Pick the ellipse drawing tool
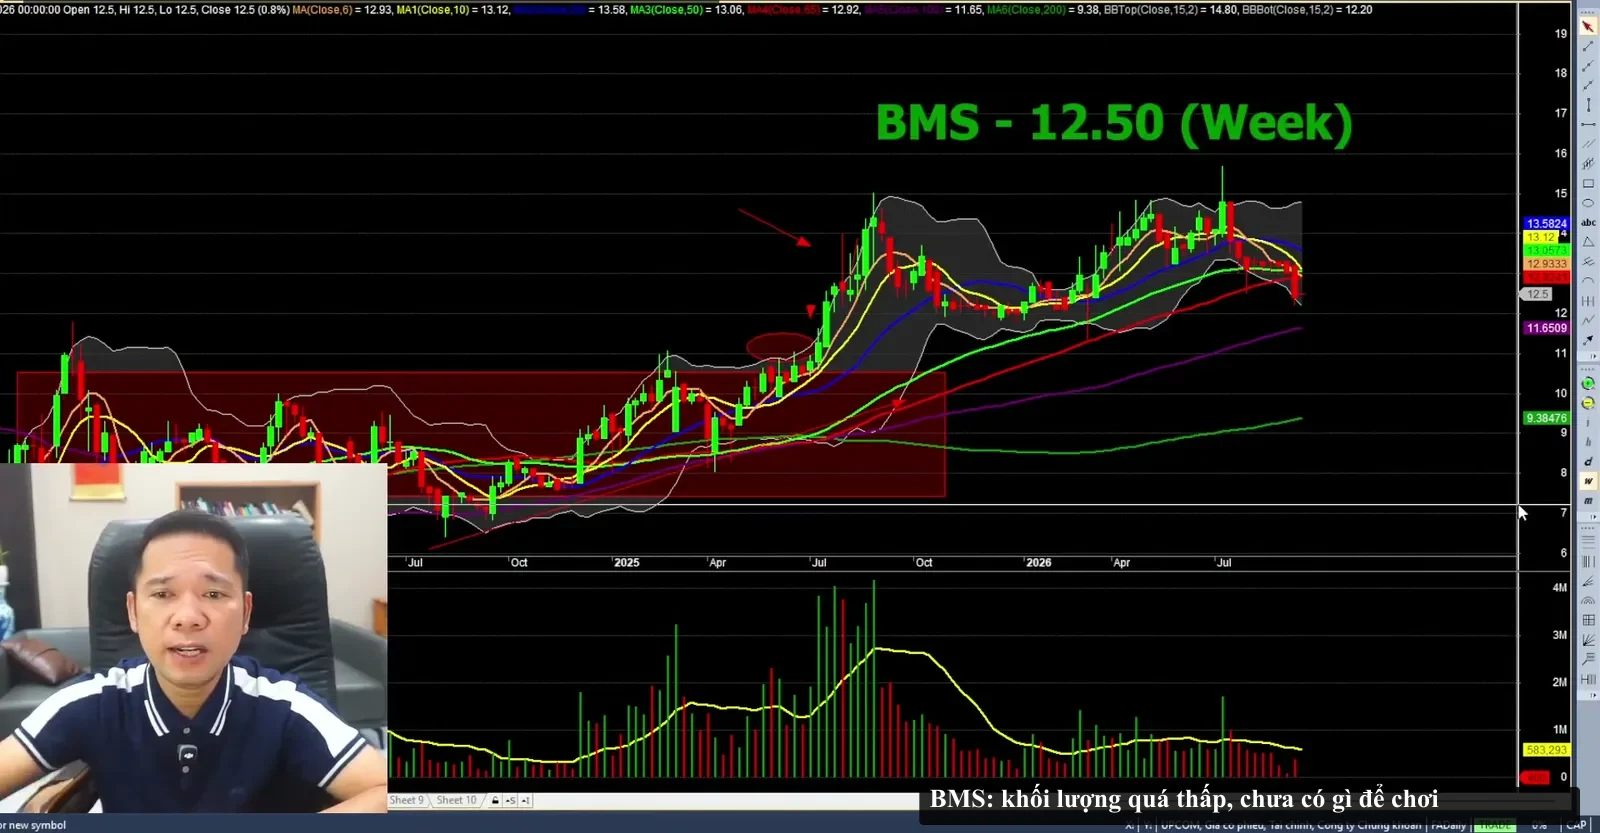This screenshot has height=833, width=1600. 1588,203
